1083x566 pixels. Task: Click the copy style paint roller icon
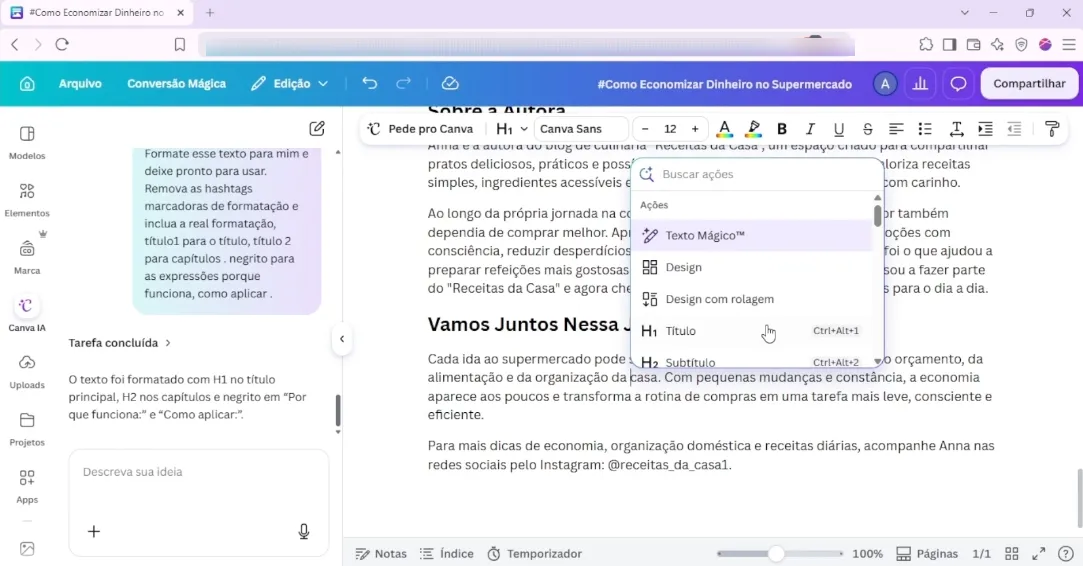click(1052, 129)
